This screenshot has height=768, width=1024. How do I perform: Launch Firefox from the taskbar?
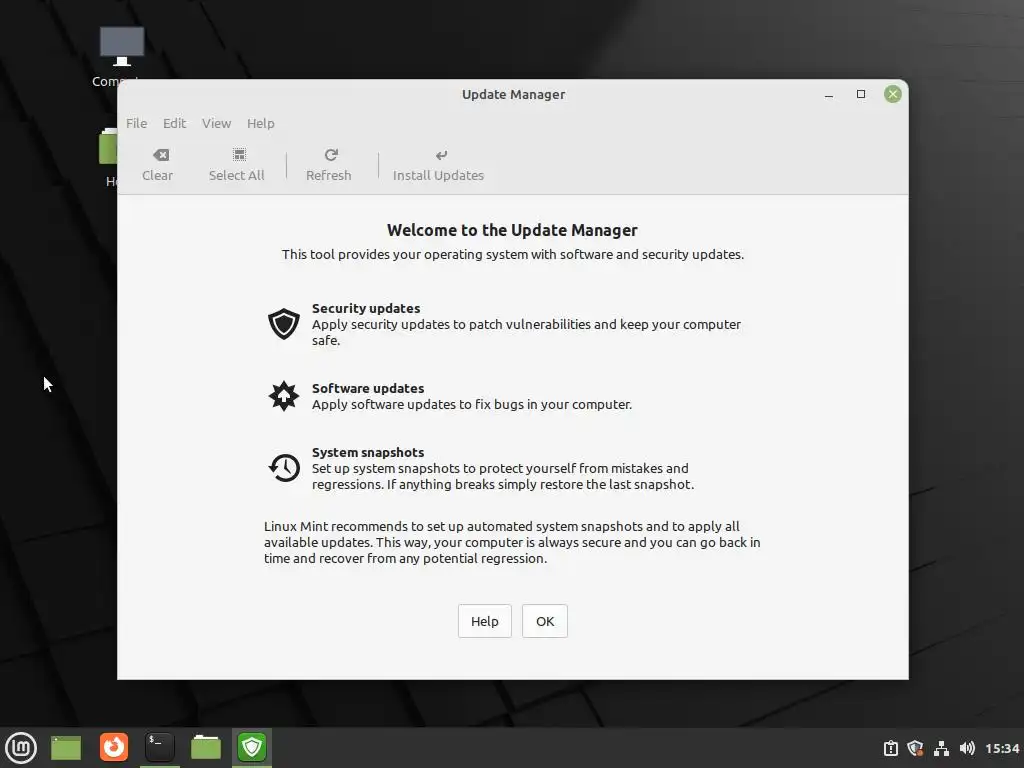[x=114, y=747]
